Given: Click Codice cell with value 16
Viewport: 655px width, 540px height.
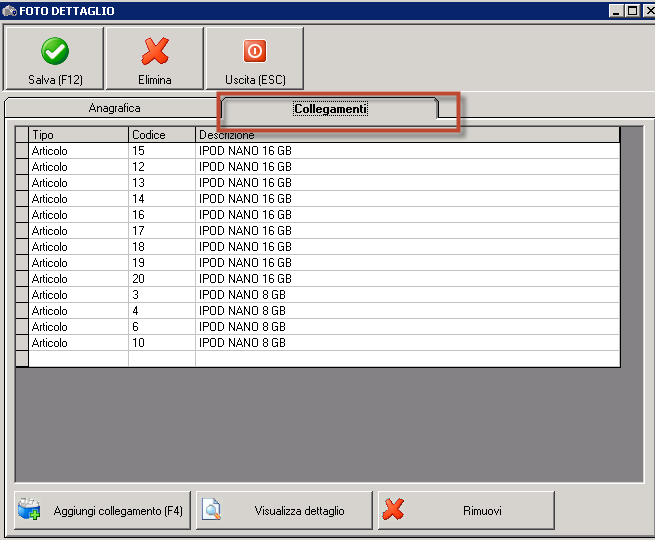Looking at the screenshot, I should click(162, 215).
